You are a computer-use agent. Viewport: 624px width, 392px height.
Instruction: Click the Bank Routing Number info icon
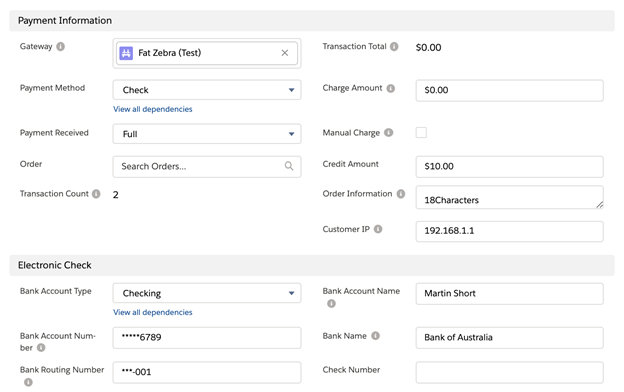click(x=28, y=382)
